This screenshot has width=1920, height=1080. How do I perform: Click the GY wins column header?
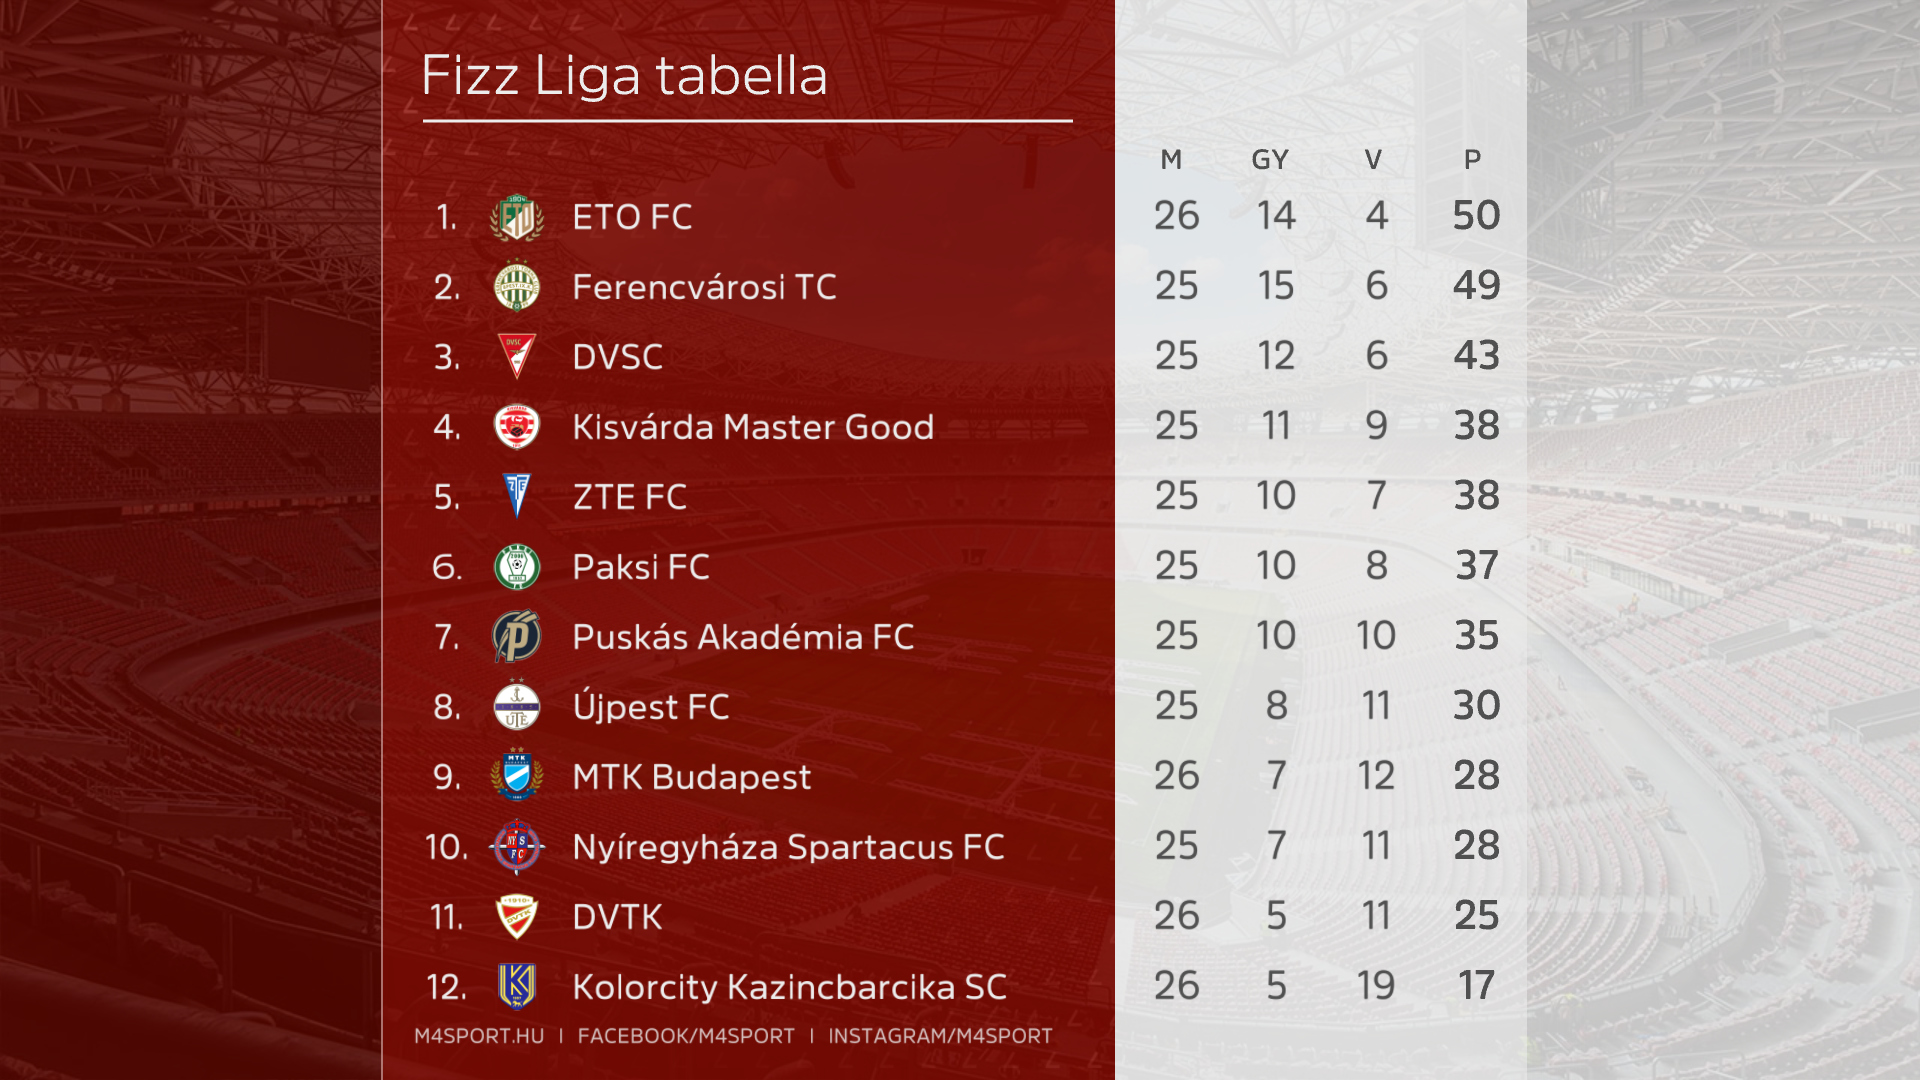point(1270,160)
